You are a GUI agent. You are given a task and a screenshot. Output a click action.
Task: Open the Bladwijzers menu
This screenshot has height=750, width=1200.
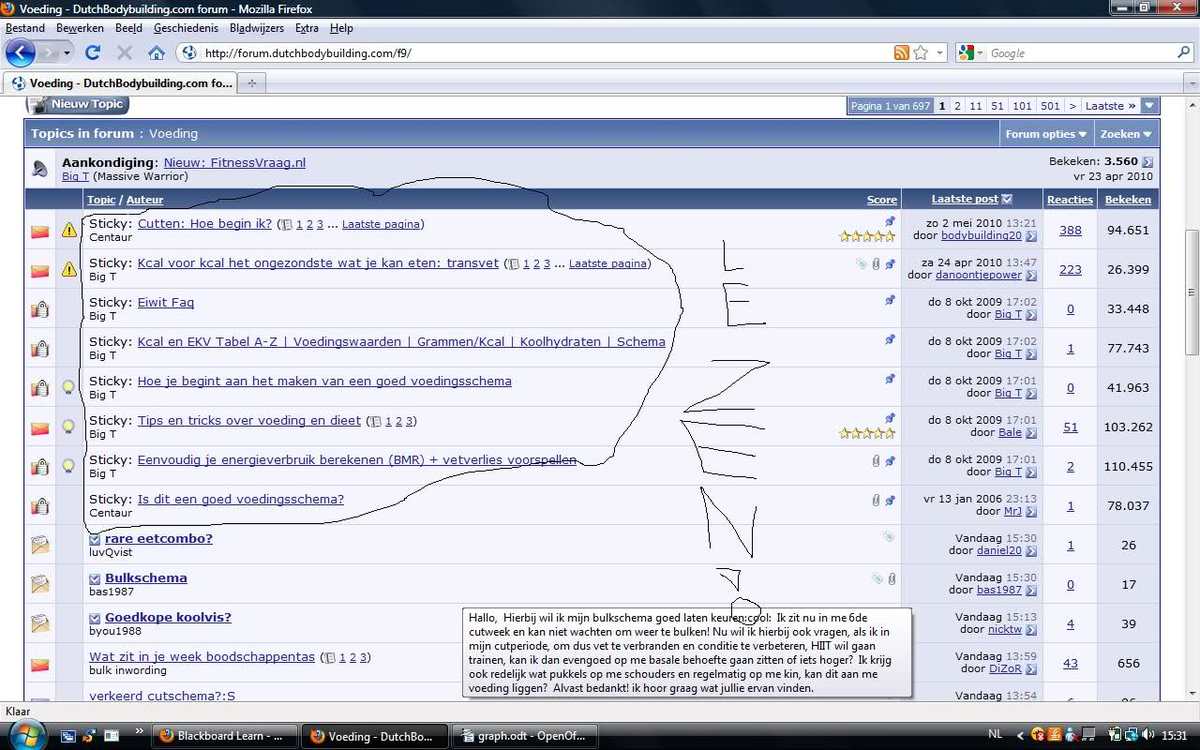click(257, 28)
